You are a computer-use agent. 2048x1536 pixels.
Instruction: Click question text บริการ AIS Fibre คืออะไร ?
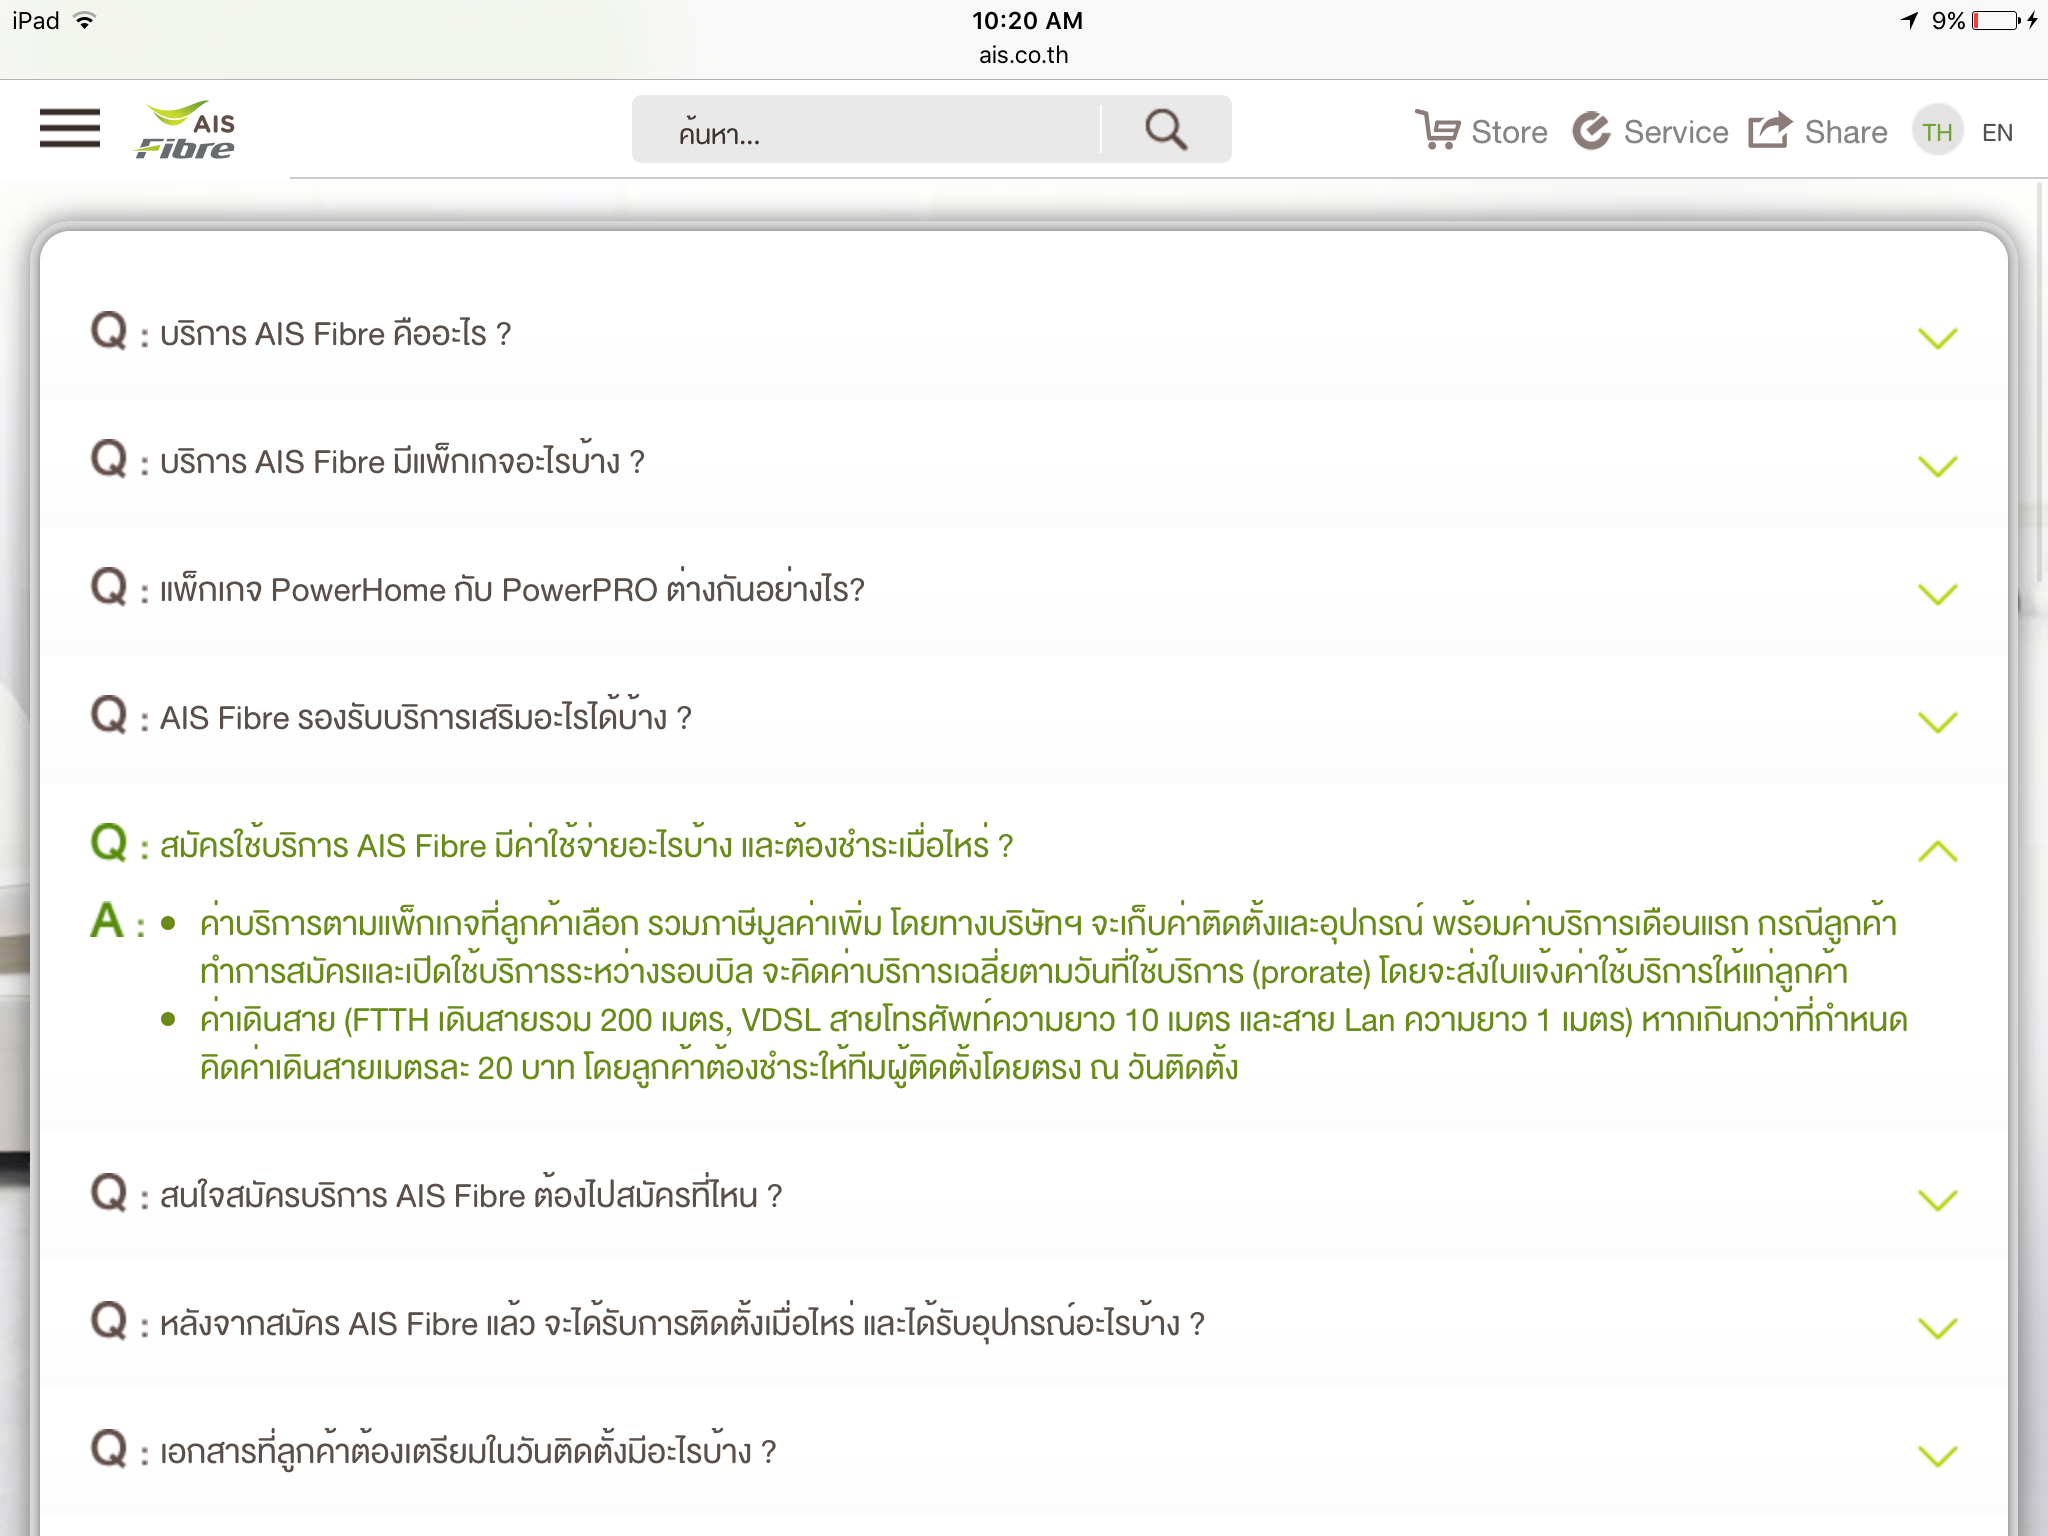[x=335, y=333]
